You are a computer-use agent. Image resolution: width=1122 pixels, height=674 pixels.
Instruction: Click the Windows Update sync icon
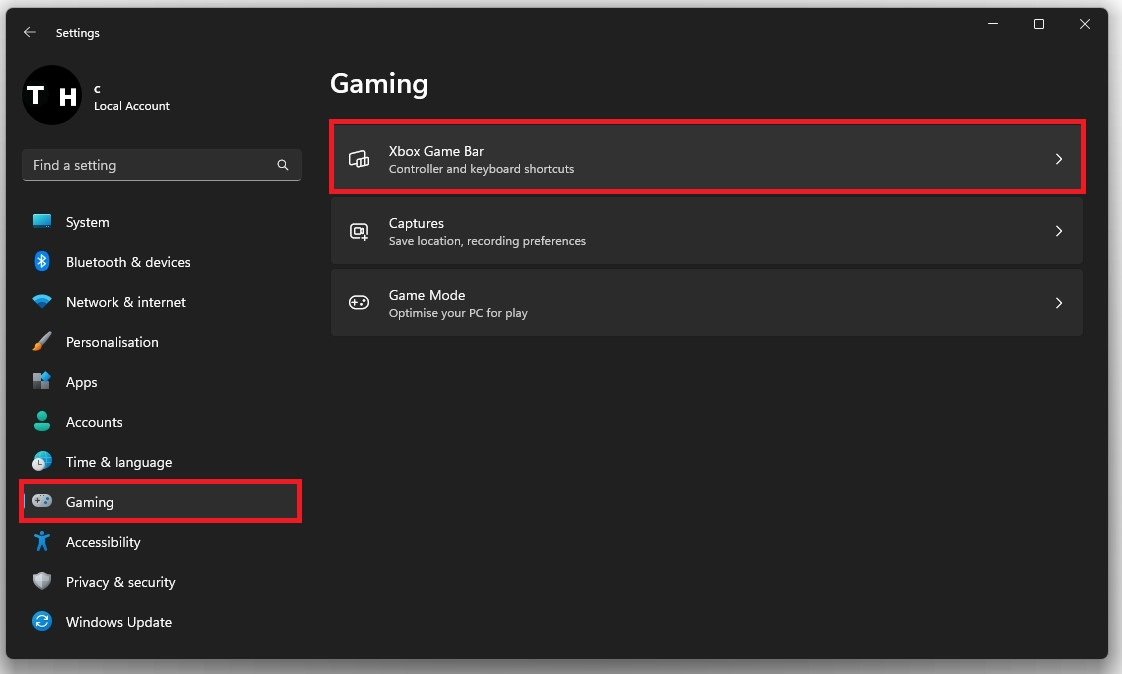click(x=42, y=622)
